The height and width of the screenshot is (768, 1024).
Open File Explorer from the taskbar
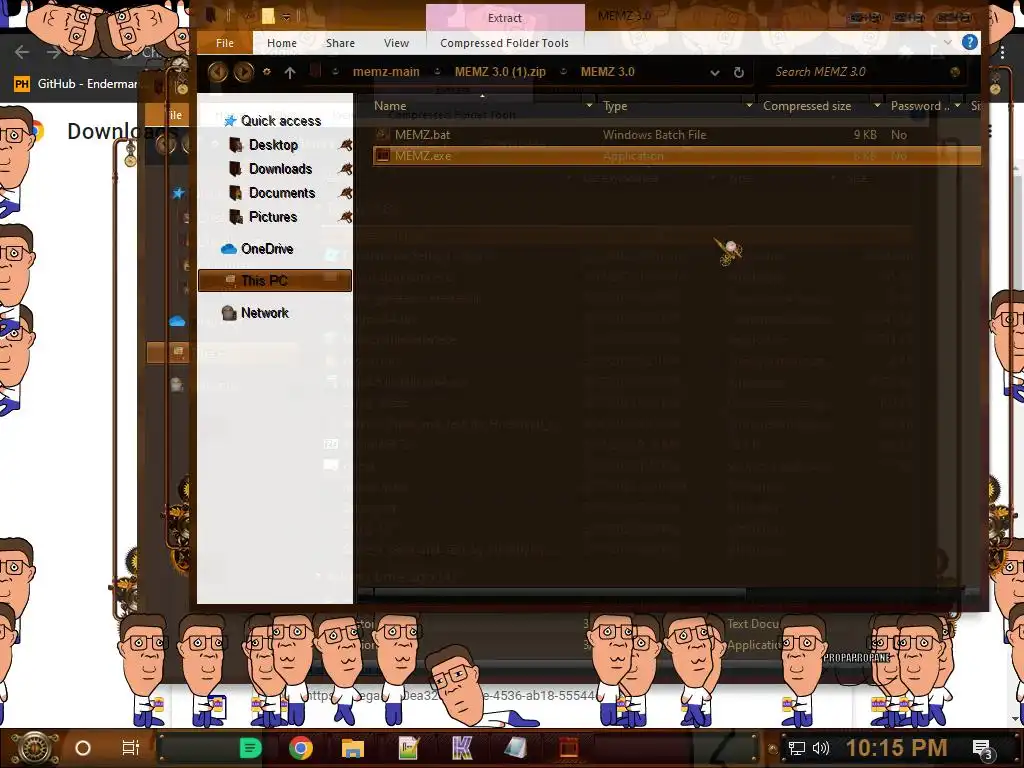(x=353, y=748)
